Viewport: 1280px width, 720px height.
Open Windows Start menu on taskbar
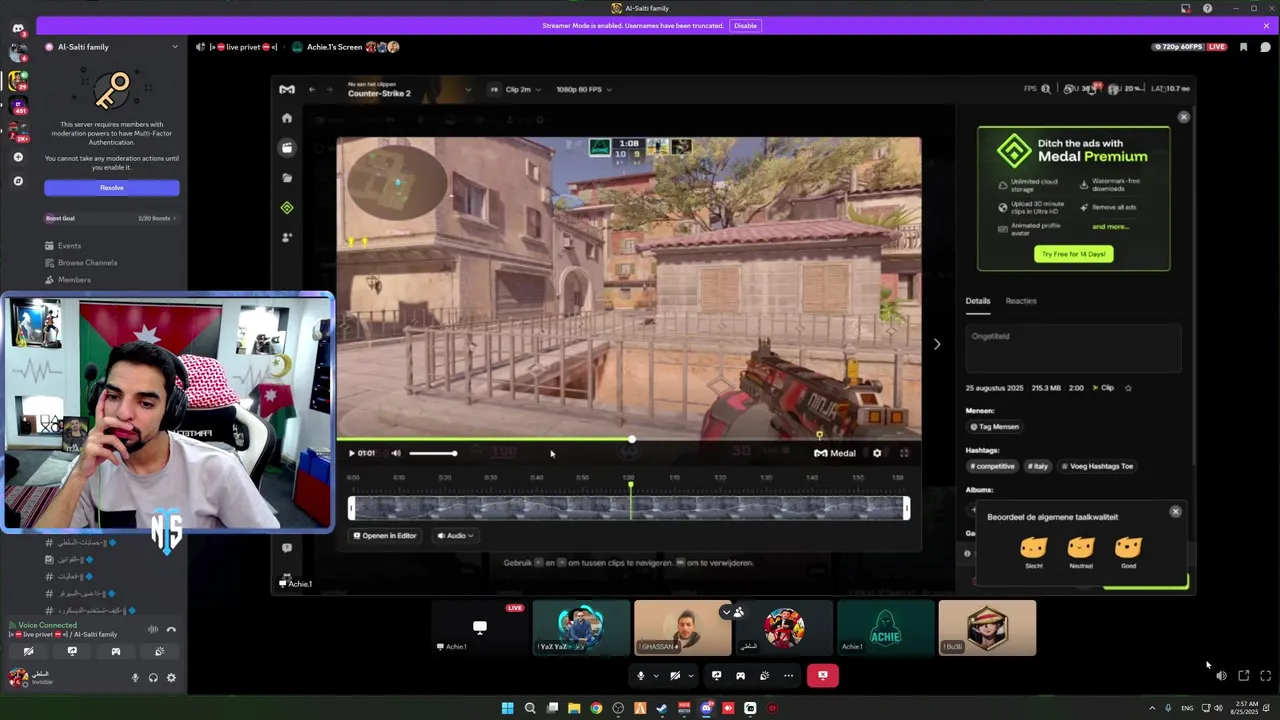click(x=507, y=708)
